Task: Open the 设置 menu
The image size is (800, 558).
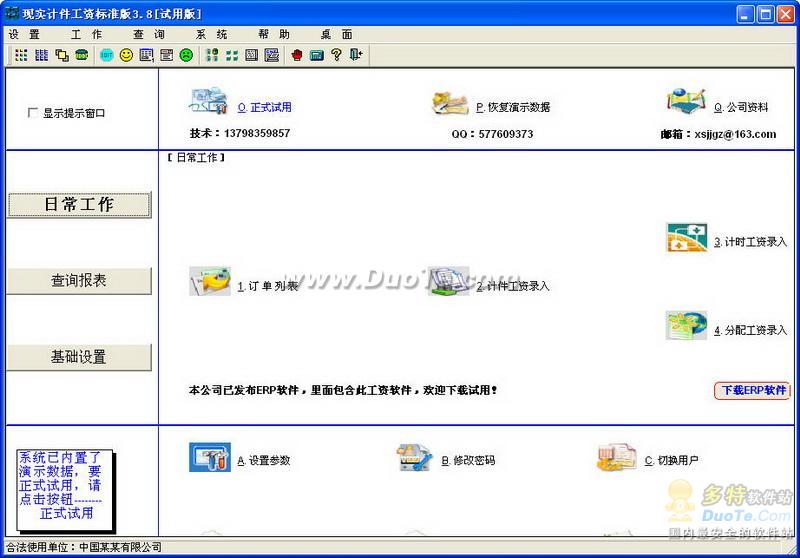Action: (24, 34)
